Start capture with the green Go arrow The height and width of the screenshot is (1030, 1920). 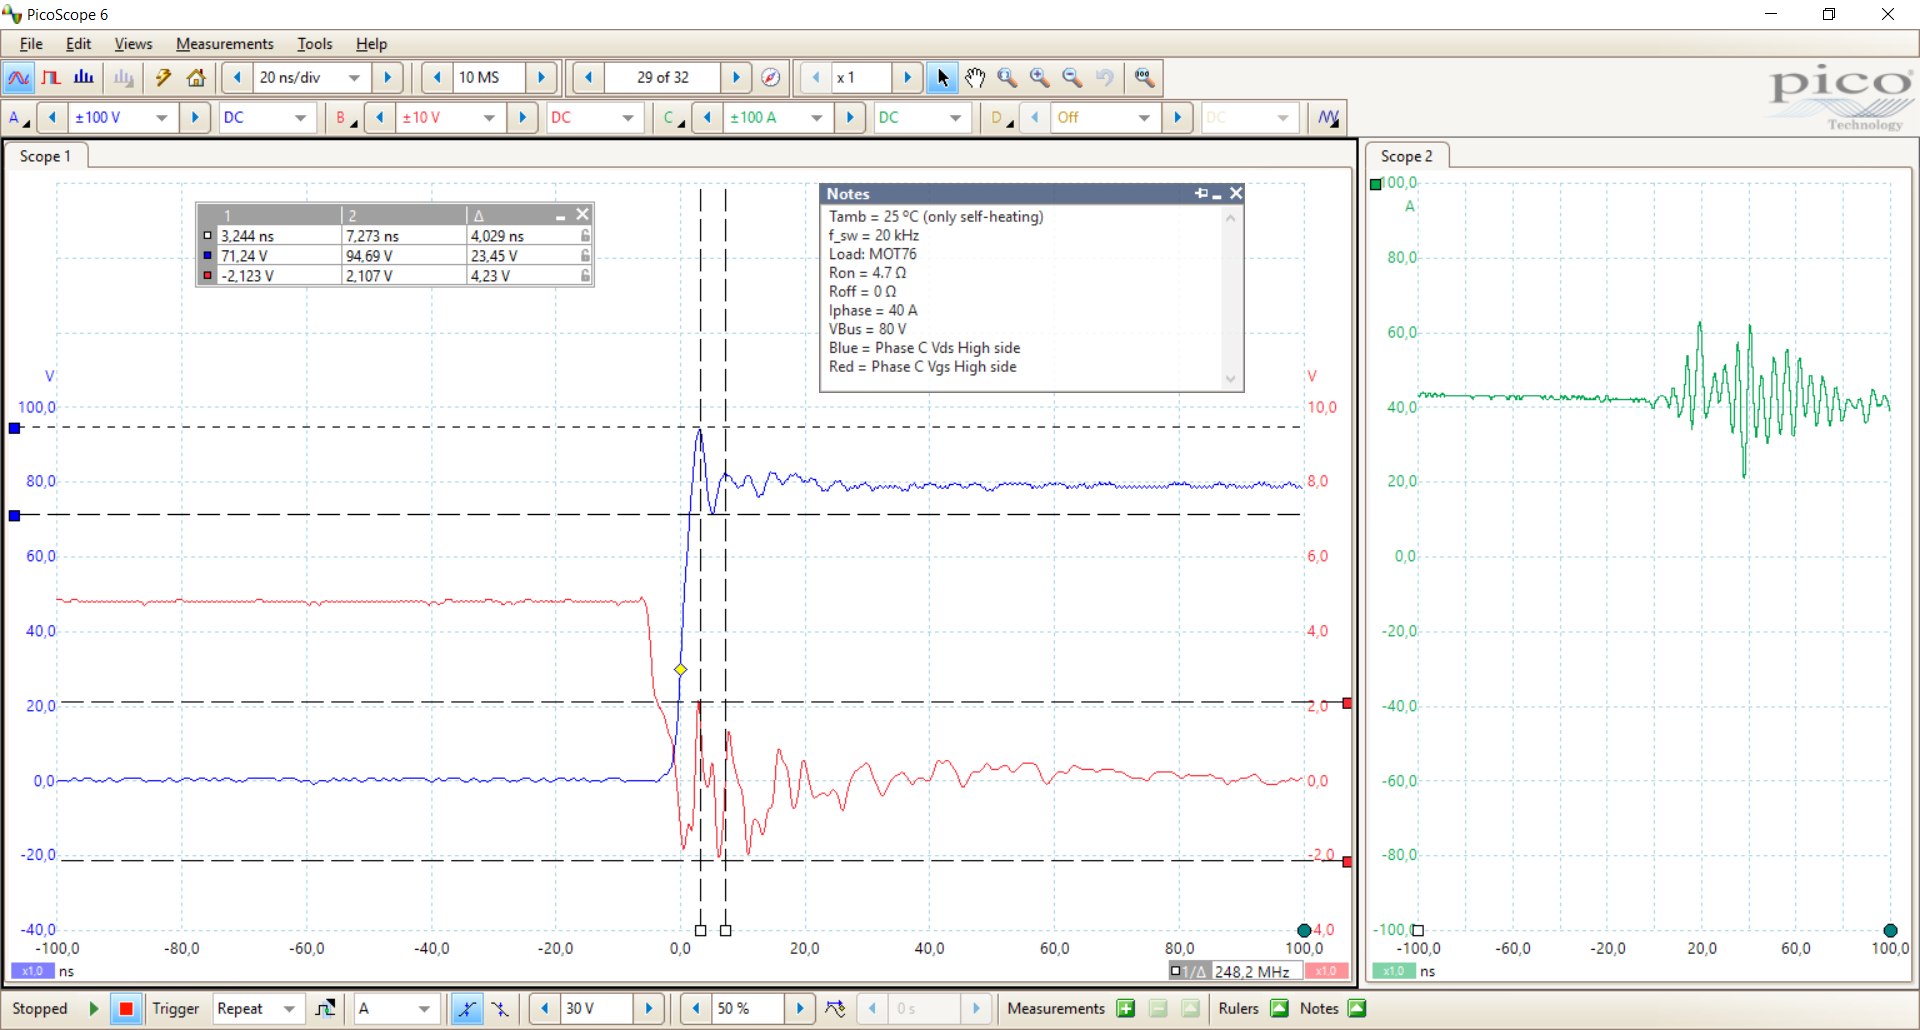[94, 1008]
